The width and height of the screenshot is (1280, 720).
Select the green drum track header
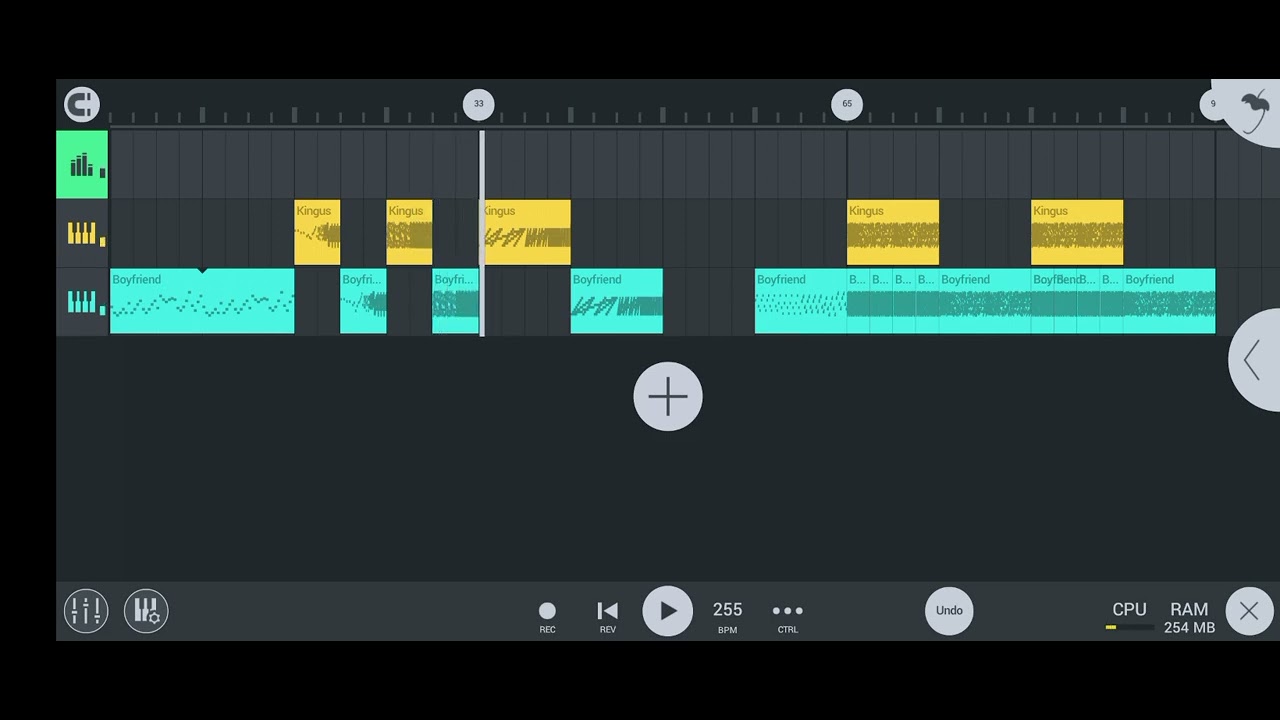[x=82, y=164]
